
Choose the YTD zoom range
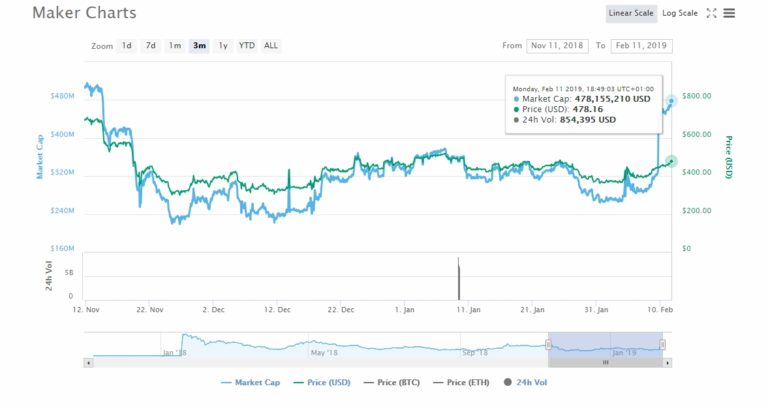(x=247, y=46)
